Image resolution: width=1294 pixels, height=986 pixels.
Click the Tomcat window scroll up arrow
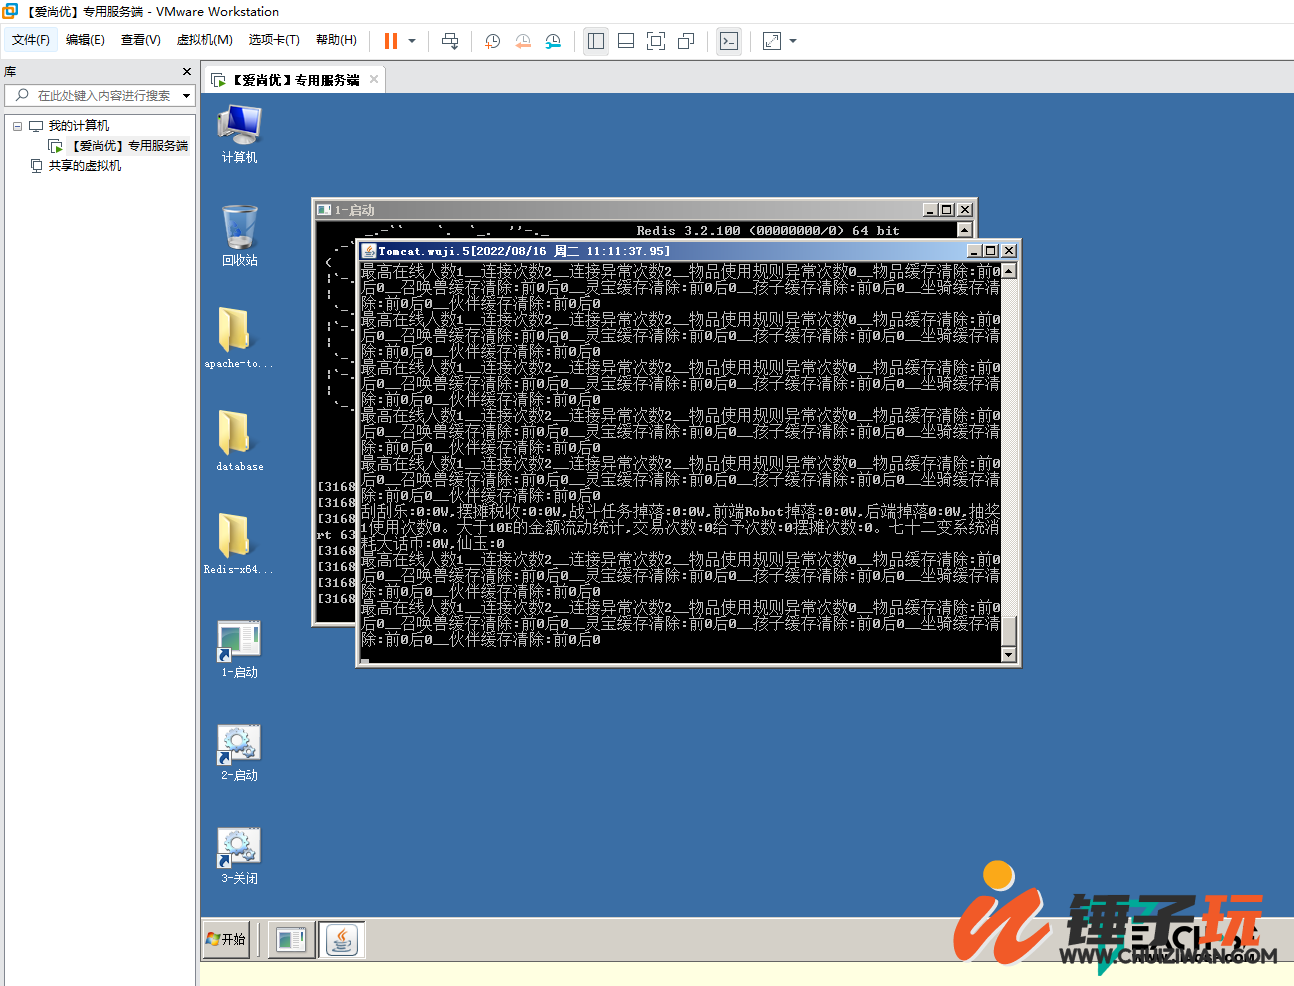[x=1008, y=271]
